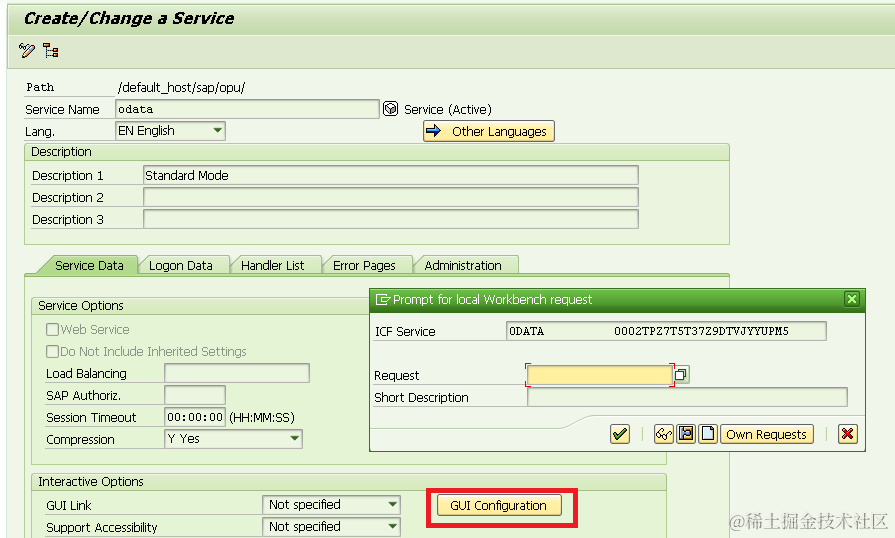Click the save request icon in the dialog
Image resolution: width=895 pixels, height=538 pixels.
(x=686, y=434)
